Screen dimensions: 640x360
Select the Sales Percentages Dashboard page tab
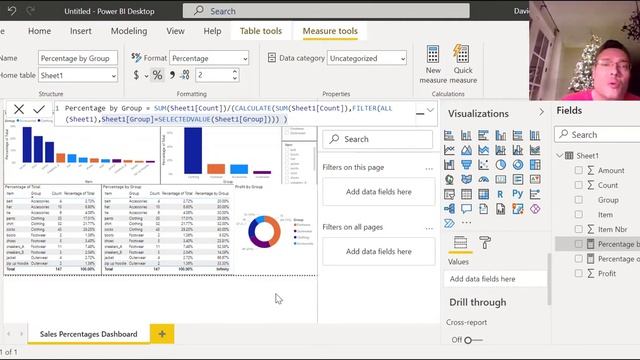pos(89,334)
